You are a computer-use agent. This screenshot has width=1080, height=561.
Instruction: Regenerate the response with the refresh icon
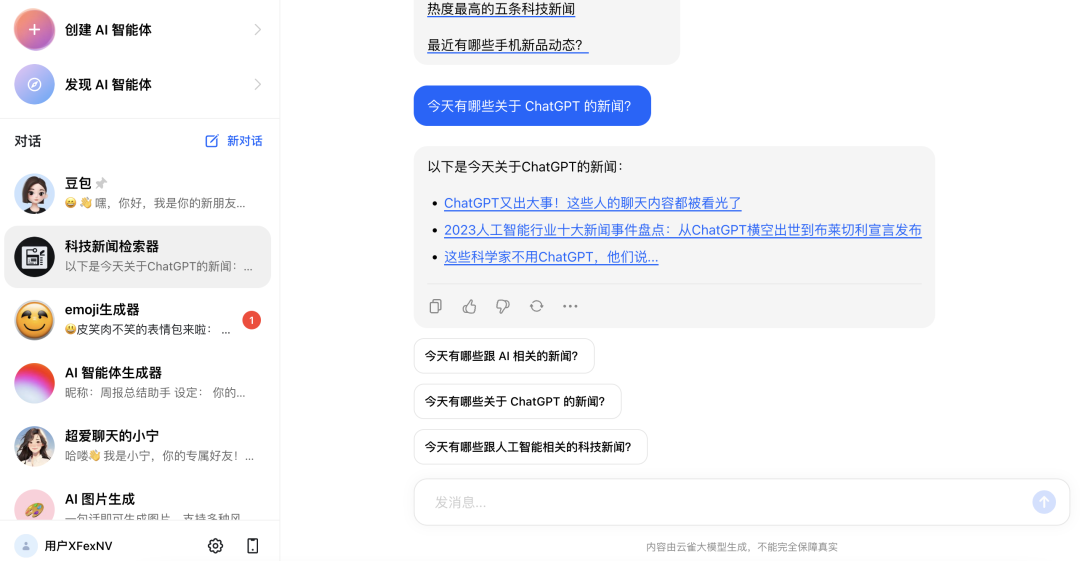[x=537, y=306]
